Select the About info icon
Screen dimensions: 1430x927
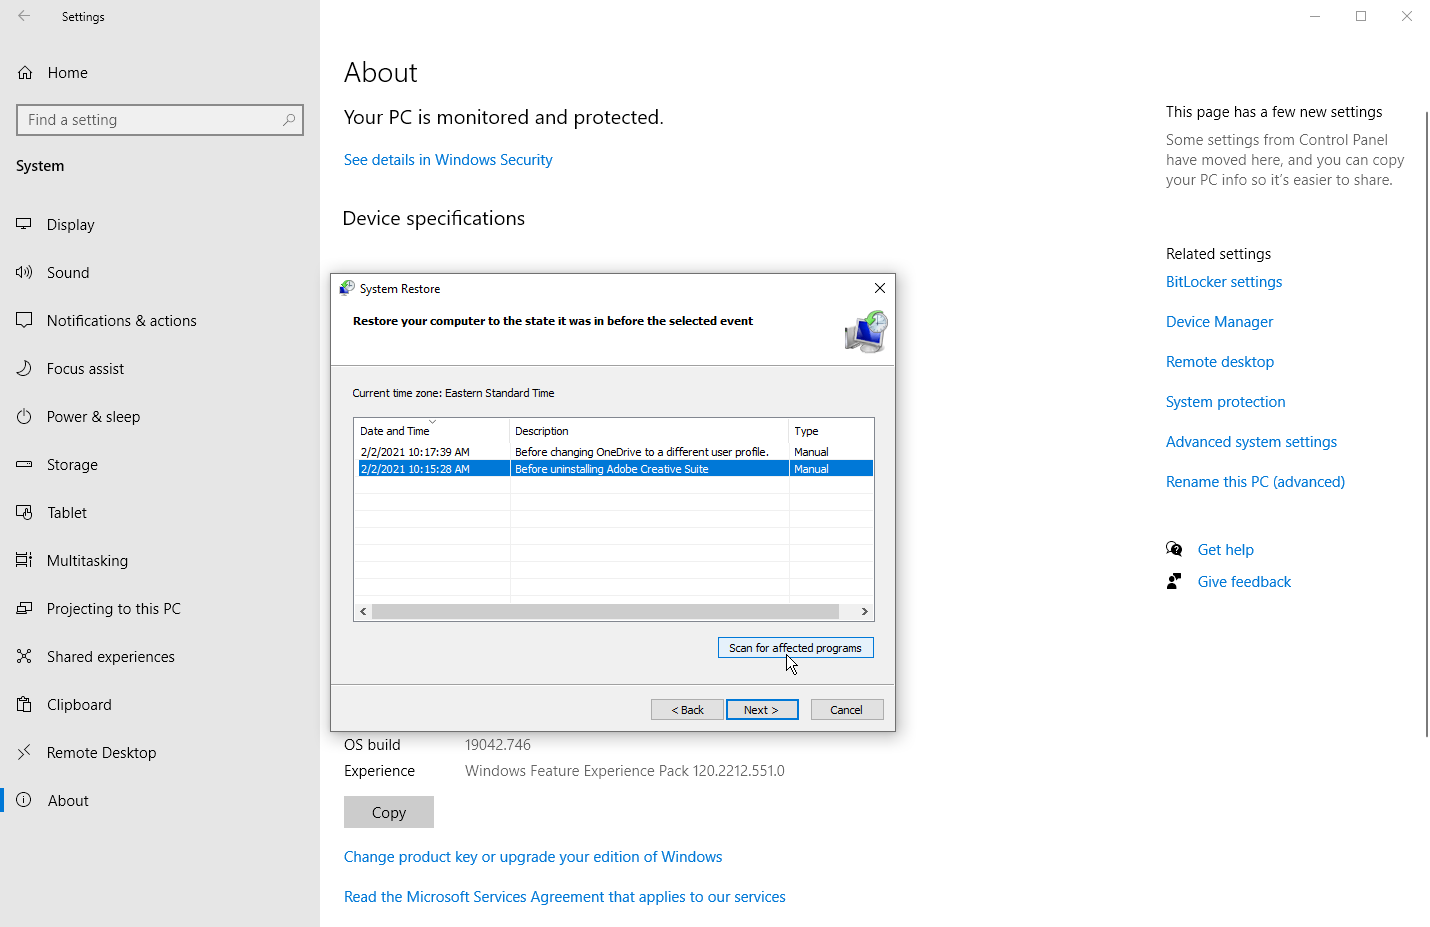tap(24, 800)
